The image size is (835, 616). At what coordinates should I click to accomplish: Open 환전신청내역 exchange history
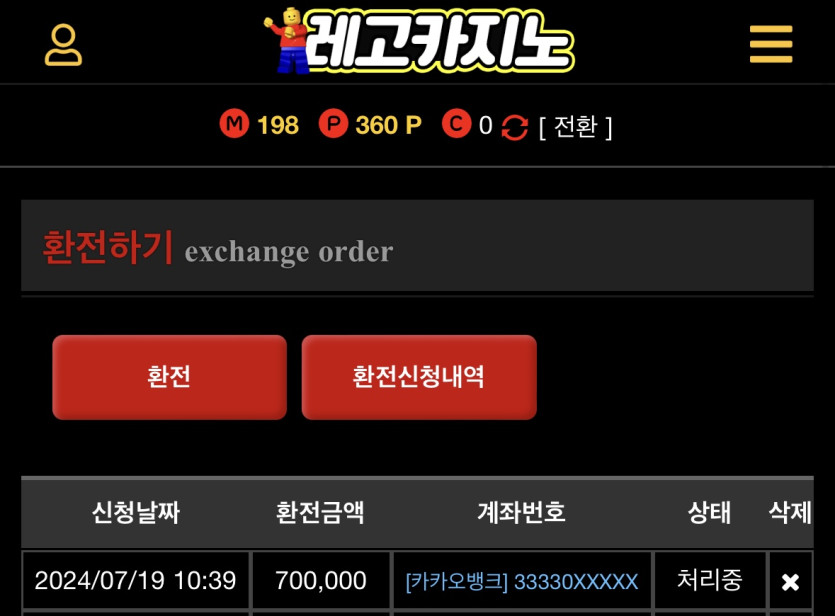point(419,377)
